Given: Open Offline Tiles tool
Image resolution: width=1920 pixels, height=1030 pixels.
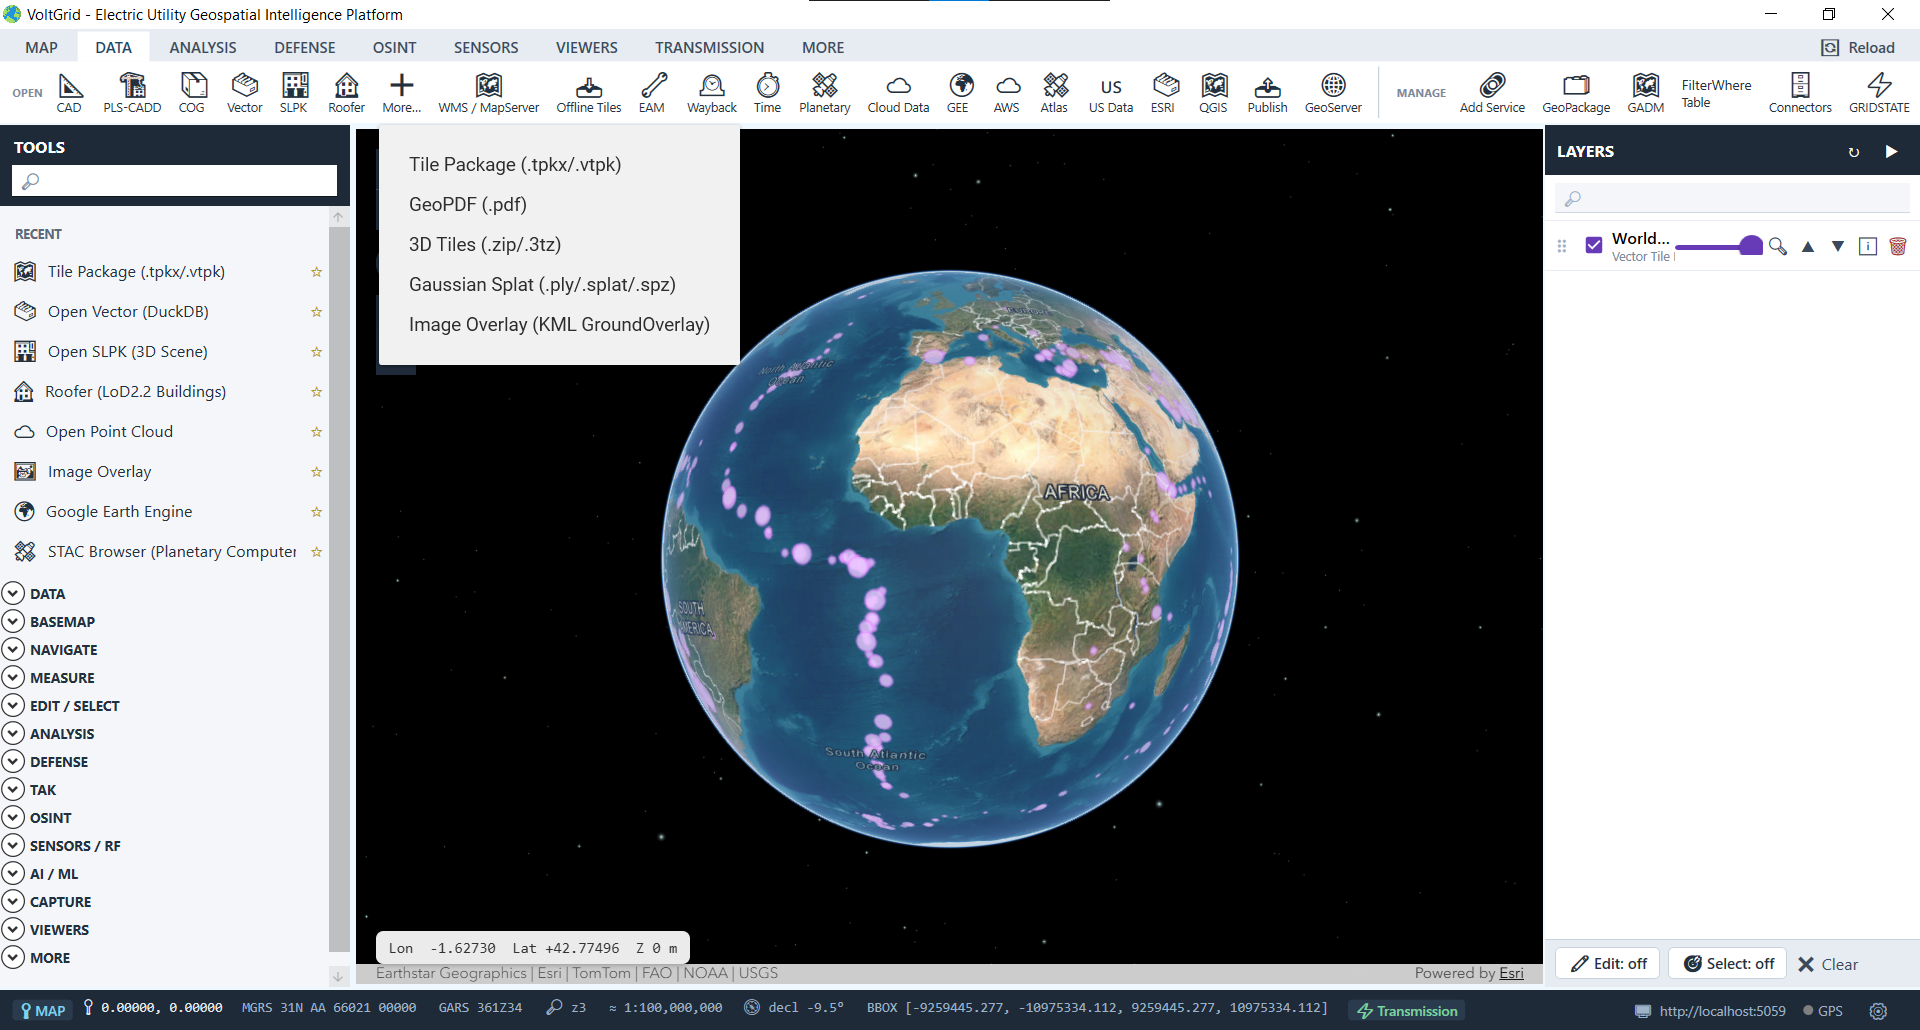Looking at the screenshot, I should click(x=589, y=93).
